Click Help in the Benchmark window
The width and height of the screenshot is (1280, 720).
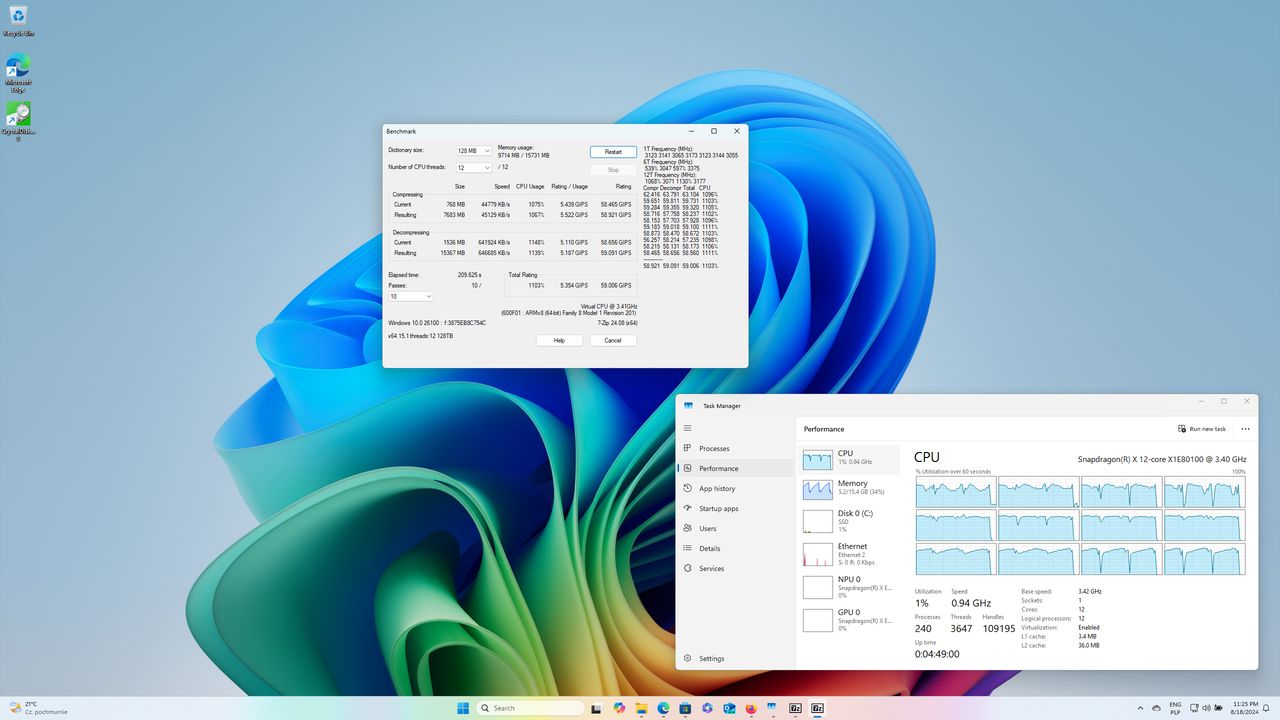559,340
